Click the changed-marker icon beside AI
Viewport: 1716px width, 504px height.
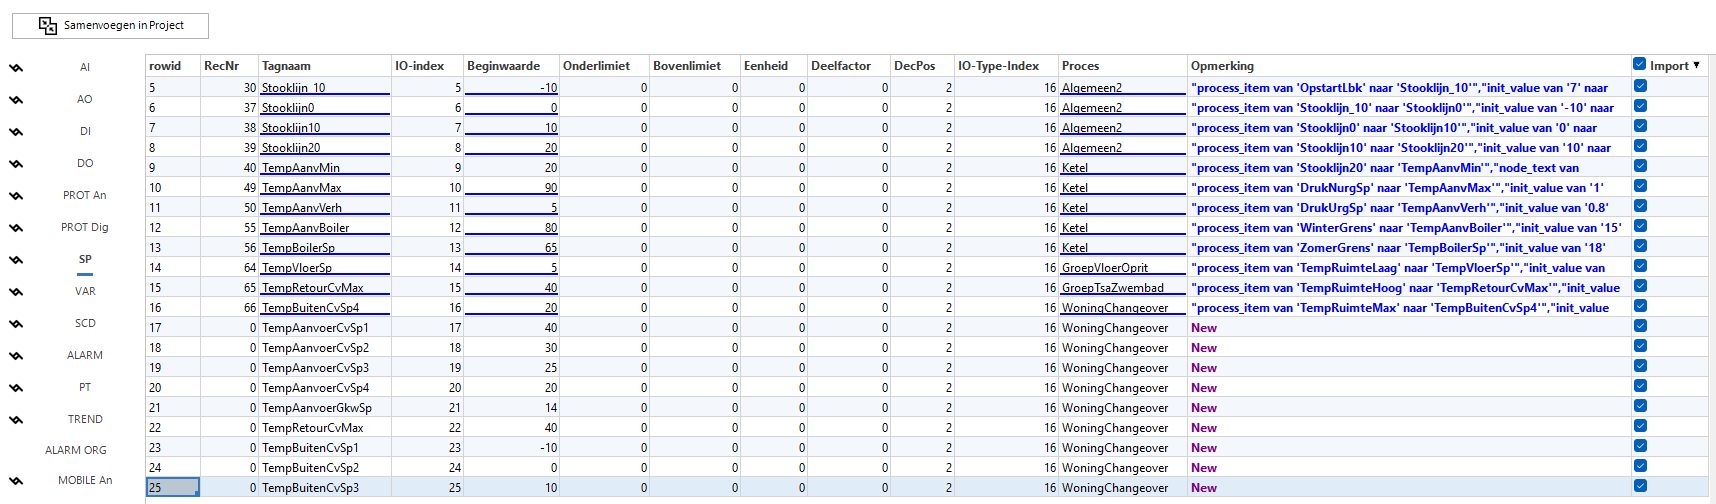(16, 68)
